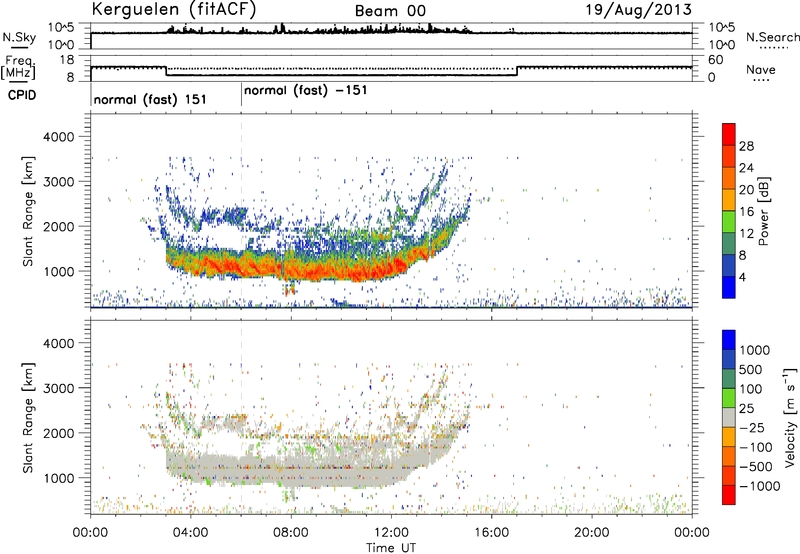Click the '28' label on the Power color bar
Screen dimensions: 800x554
click(746, 146)
